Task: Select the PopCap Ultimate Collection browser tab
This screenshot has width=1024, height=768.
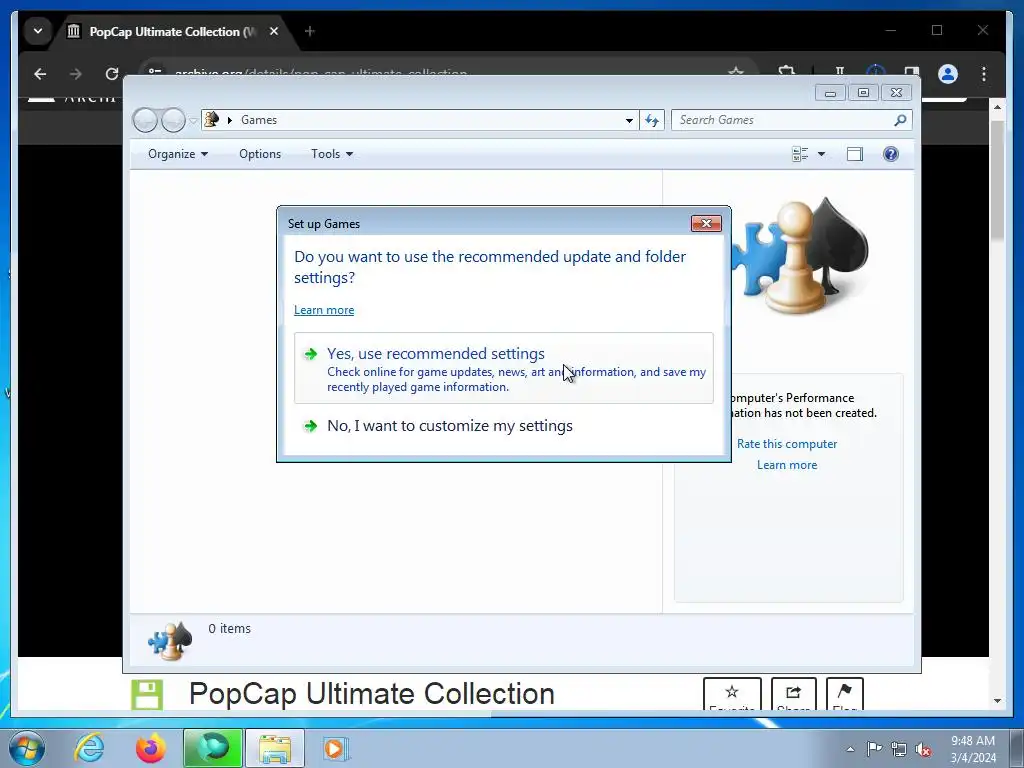Action: pos(171,31)
